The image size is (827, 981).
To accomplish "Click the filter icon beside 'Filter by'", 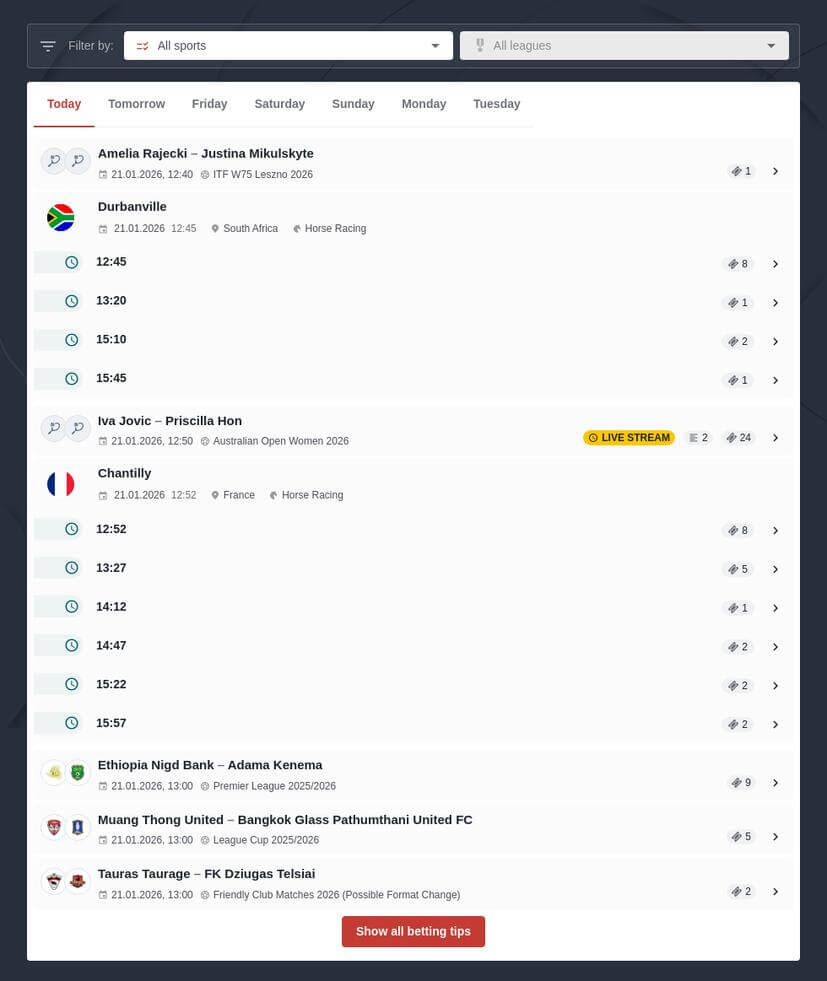I will (x=47, y=45).
